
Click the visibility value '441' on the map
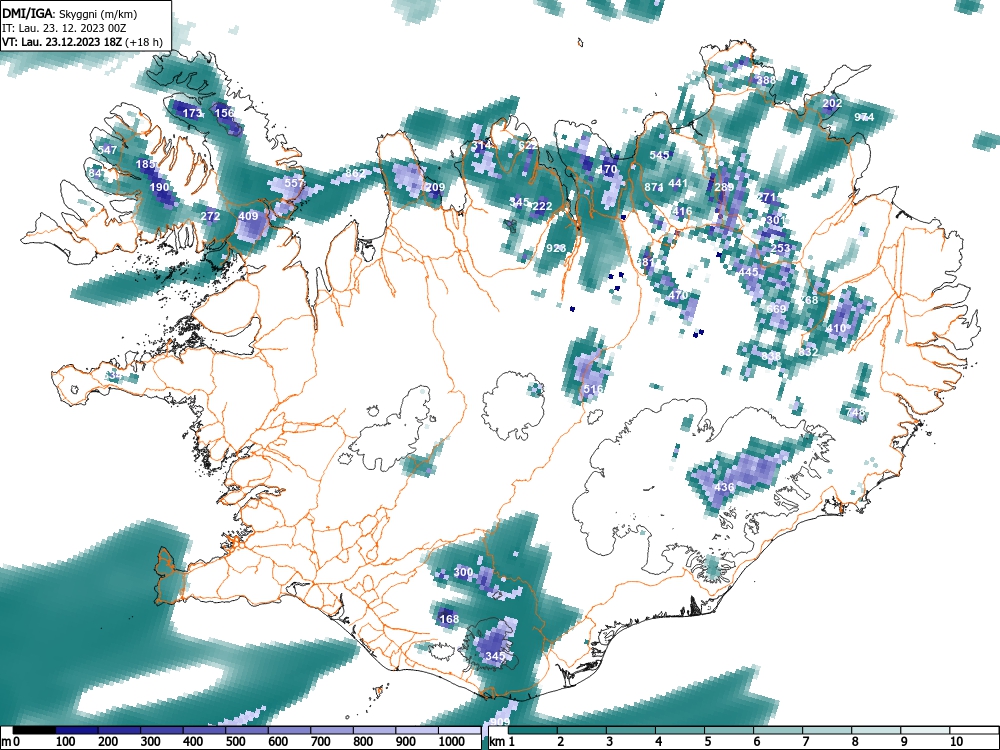(678, 183)
